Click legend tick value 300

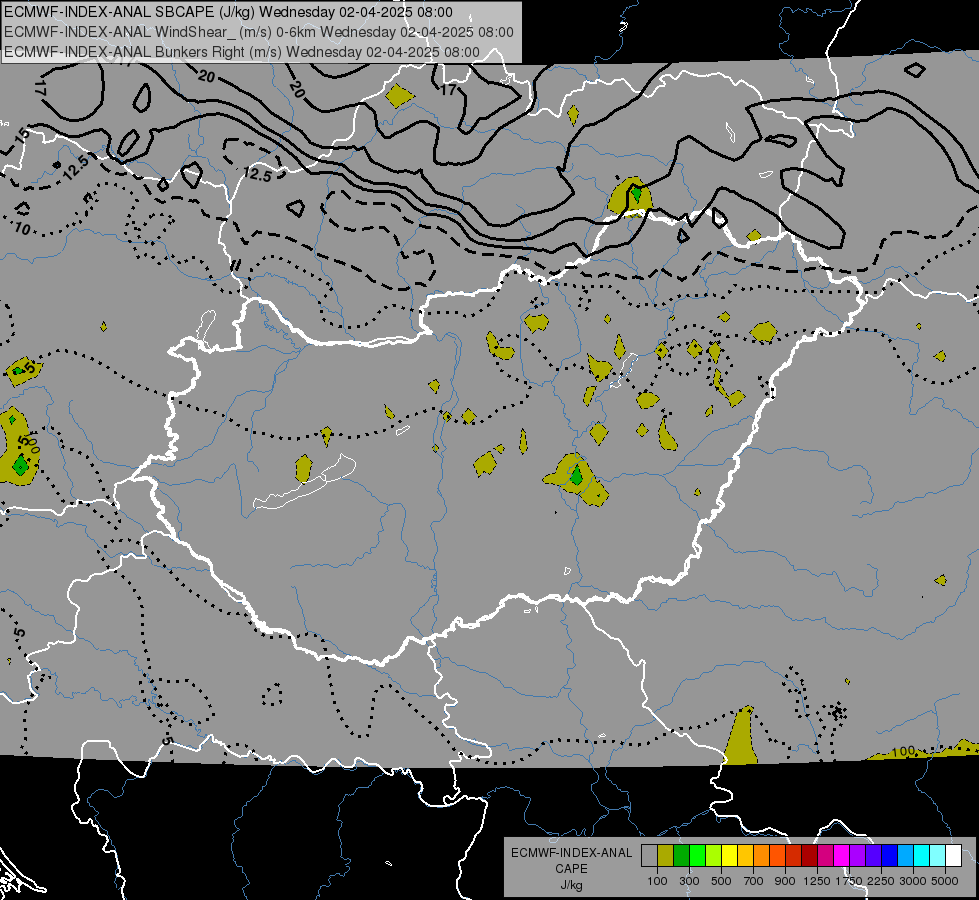tap(689, 881)
